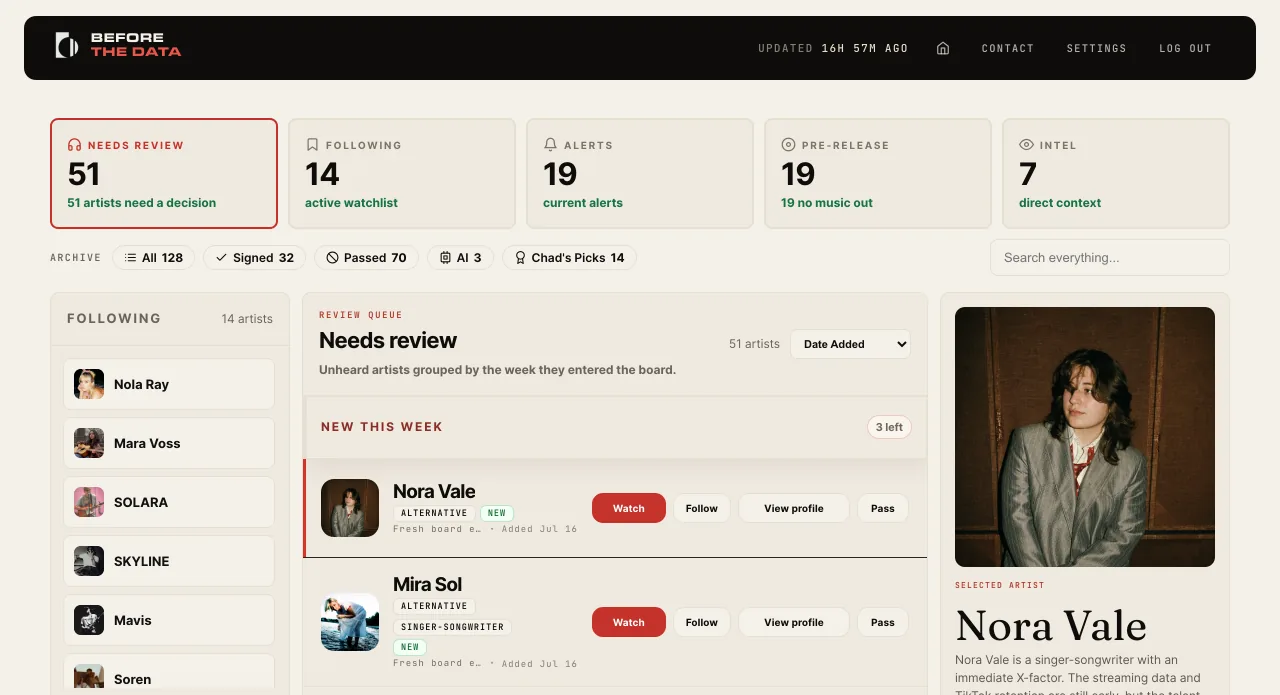Select the Intel stat card
Viewport: 1280px width, 695px height.
tap(1116, 174)
